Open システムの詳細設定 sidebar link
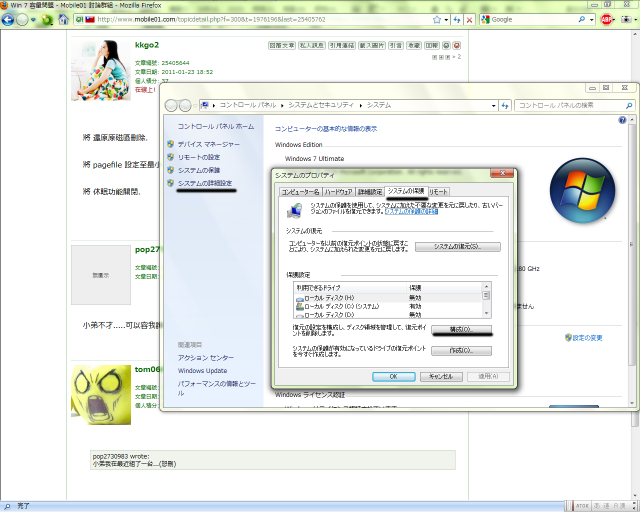 205,183
